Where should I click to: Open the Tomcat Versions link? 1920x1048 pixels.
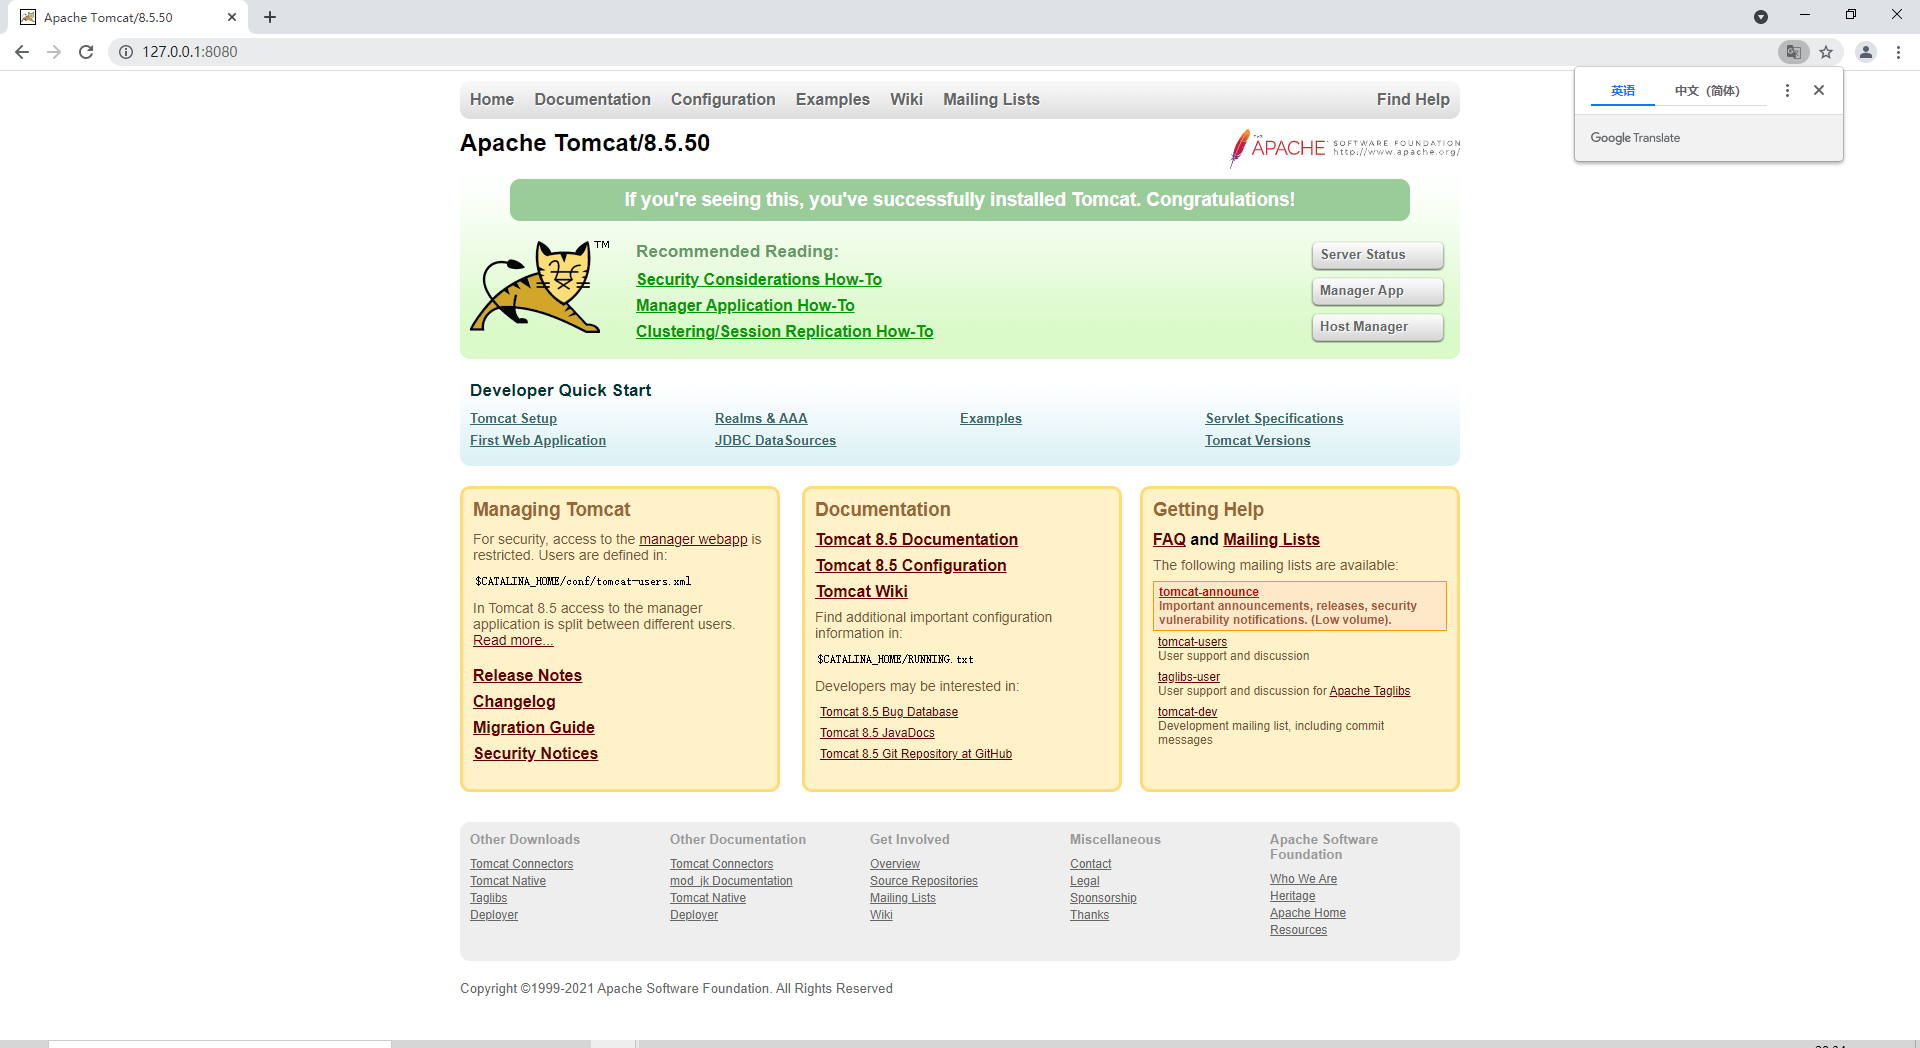tap(1257, 441)
